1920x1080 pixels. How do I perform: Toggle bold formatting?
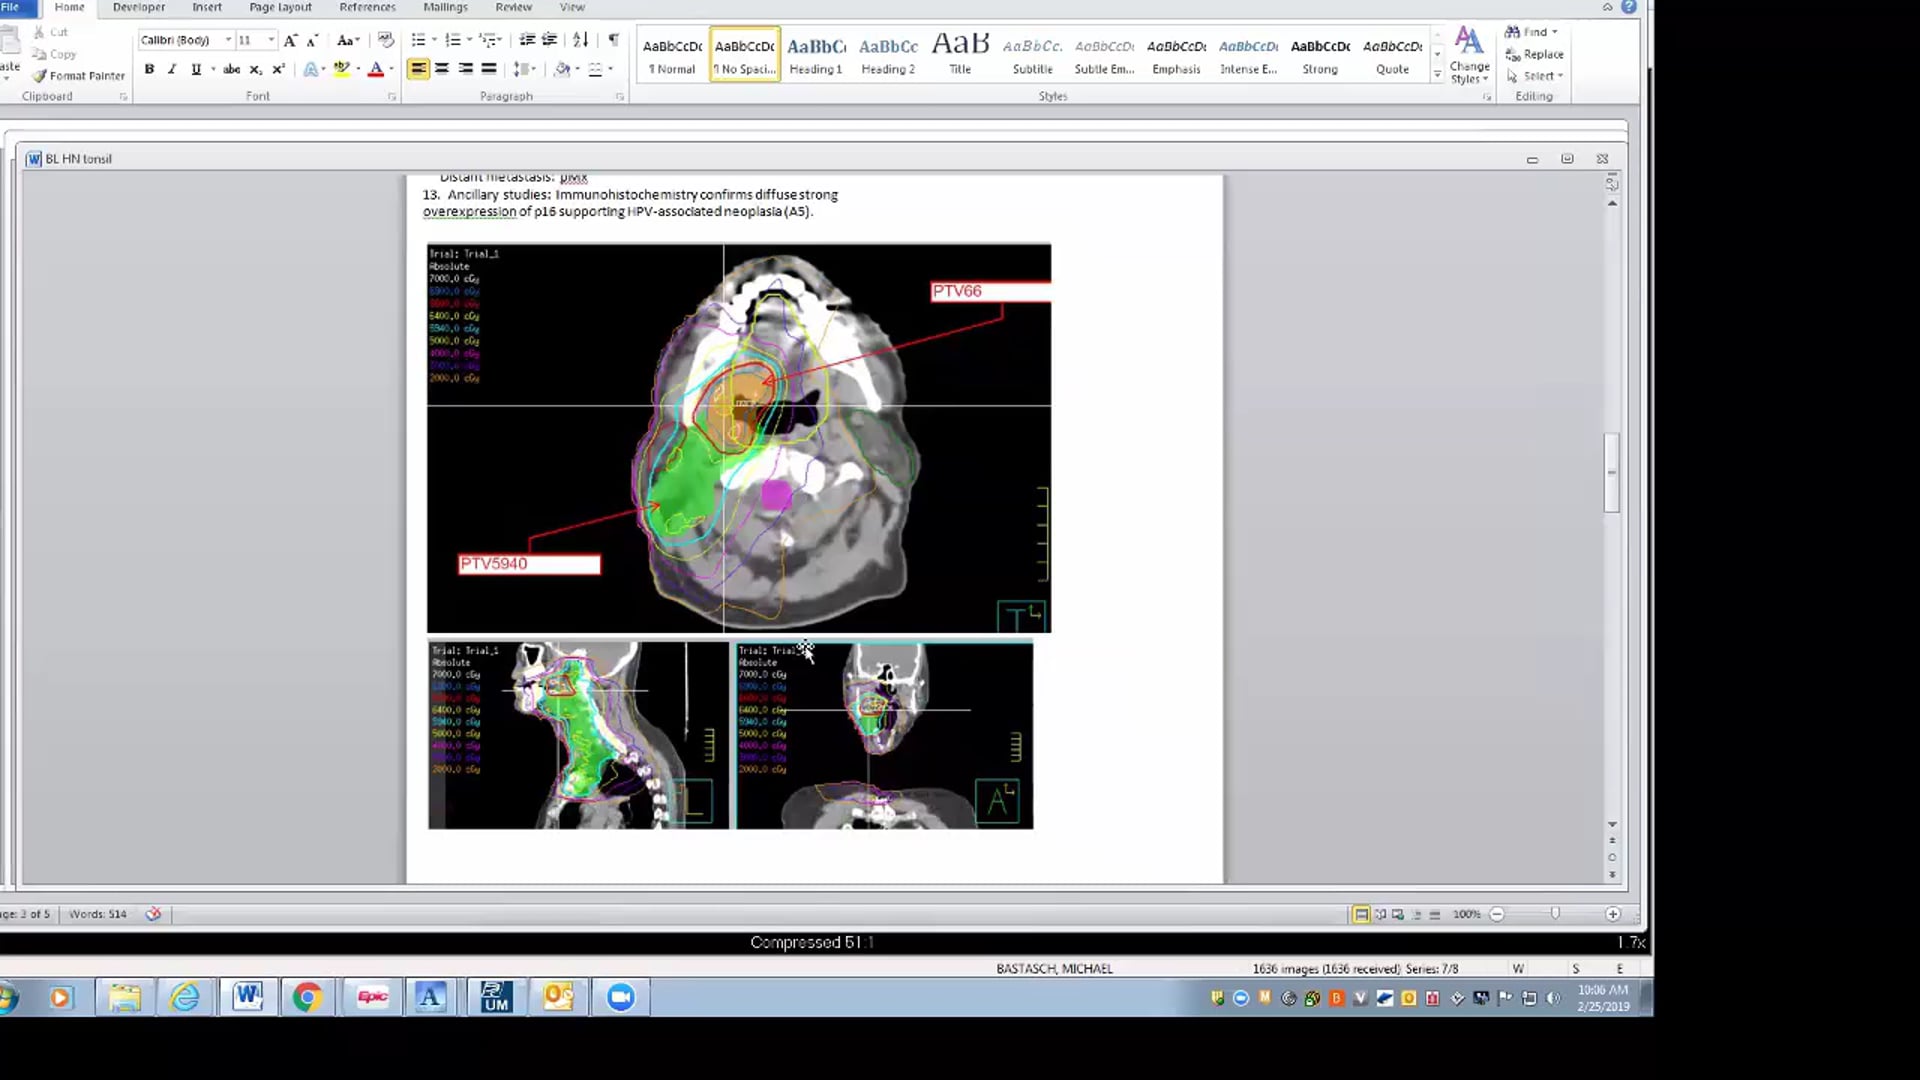[150, 69]
